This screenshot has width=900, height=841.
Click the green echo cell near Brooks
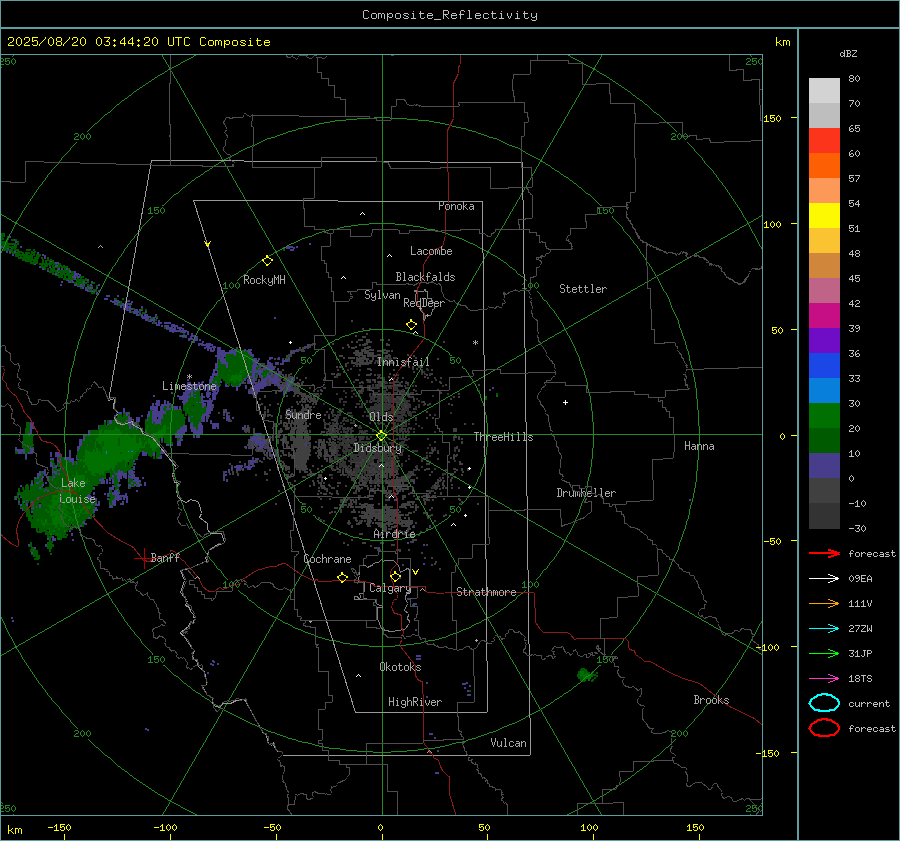[x=585, y=675]
